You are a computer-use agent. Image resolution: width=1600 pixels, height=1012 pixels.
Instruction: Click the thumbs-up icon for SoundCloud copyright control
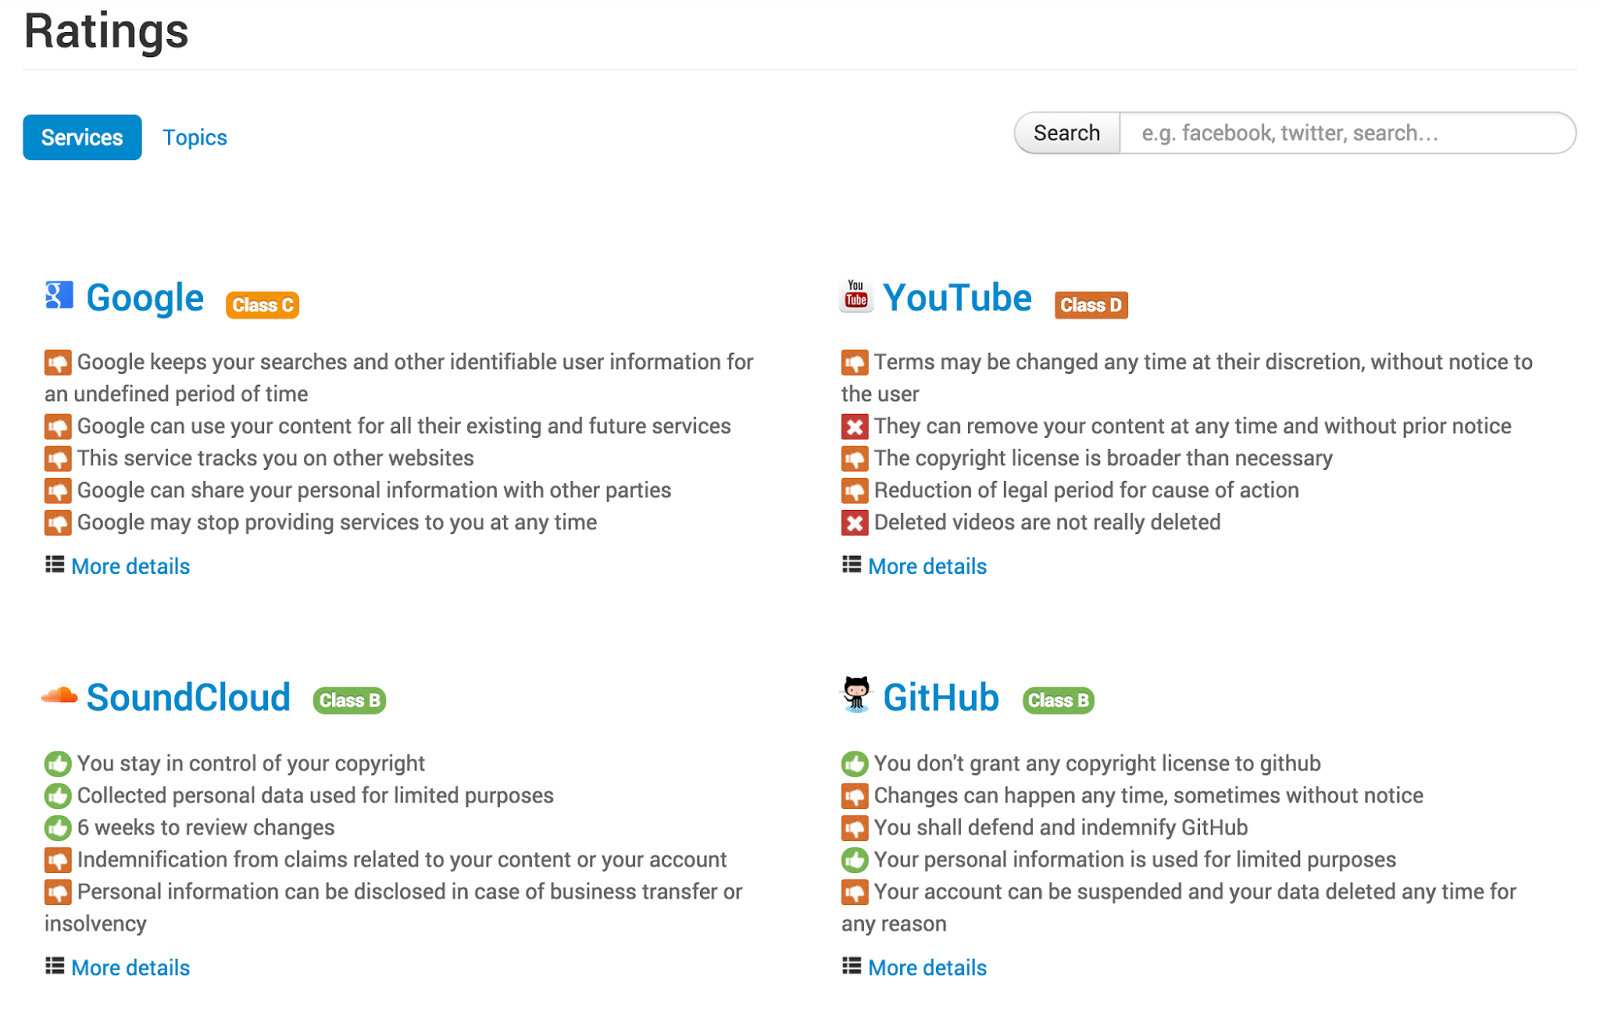click(x=58, y=763)
